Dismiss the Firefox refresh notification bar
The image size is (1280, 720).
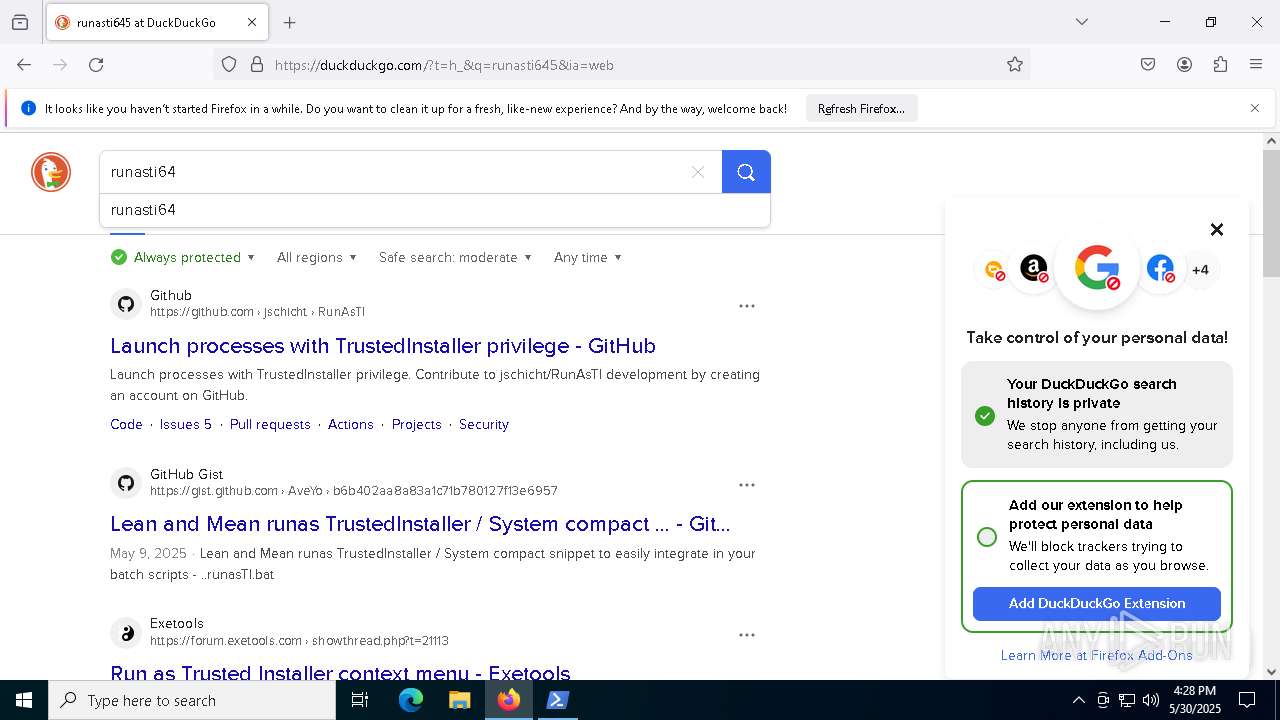(1255, 108)
